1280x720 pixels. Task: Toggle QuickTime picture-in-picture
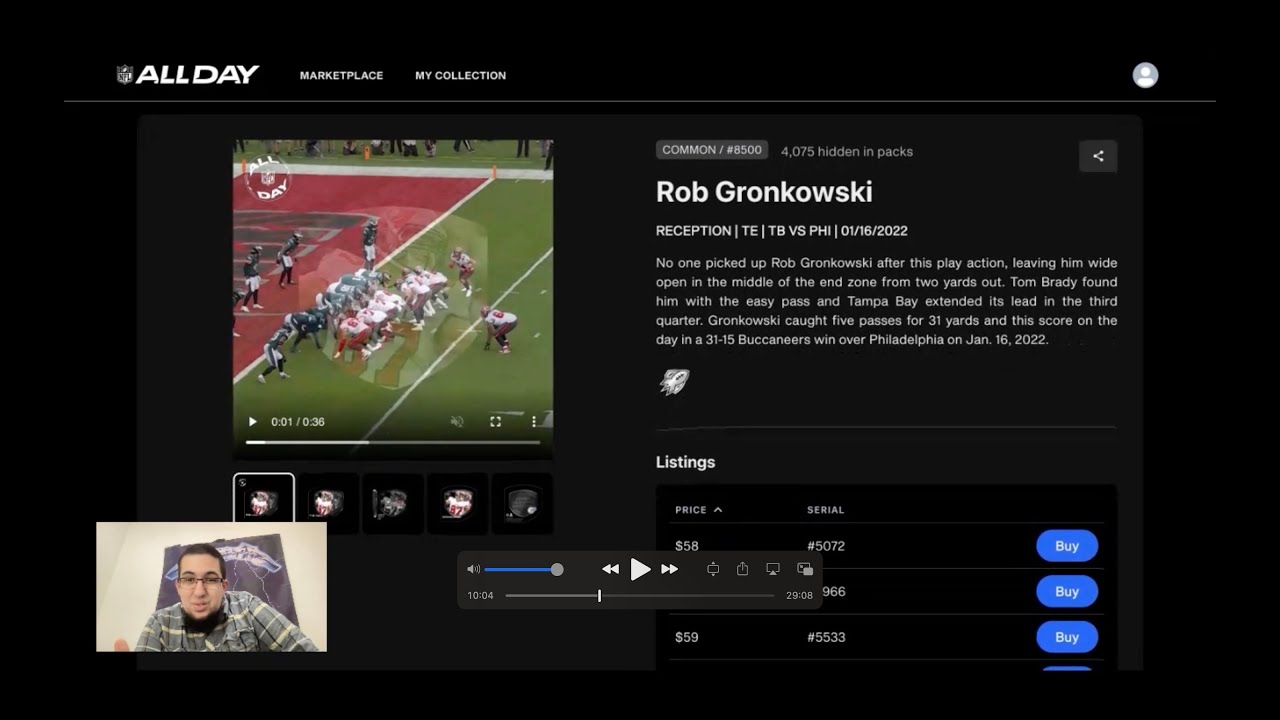[x=805, y=569]
